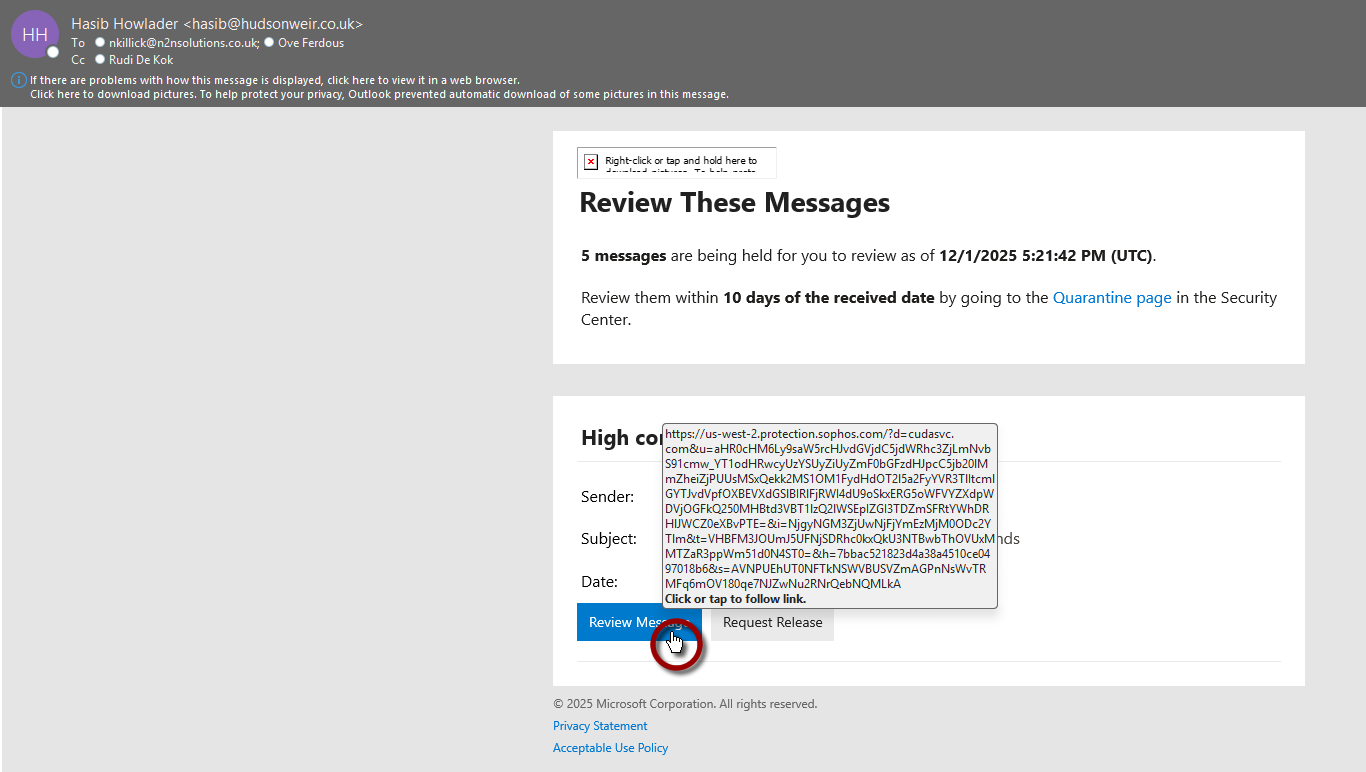This screenshot has width=1366, height=772.
Task: Click the presence status dot on the HH avatar
Action: (x=53, y=51)
